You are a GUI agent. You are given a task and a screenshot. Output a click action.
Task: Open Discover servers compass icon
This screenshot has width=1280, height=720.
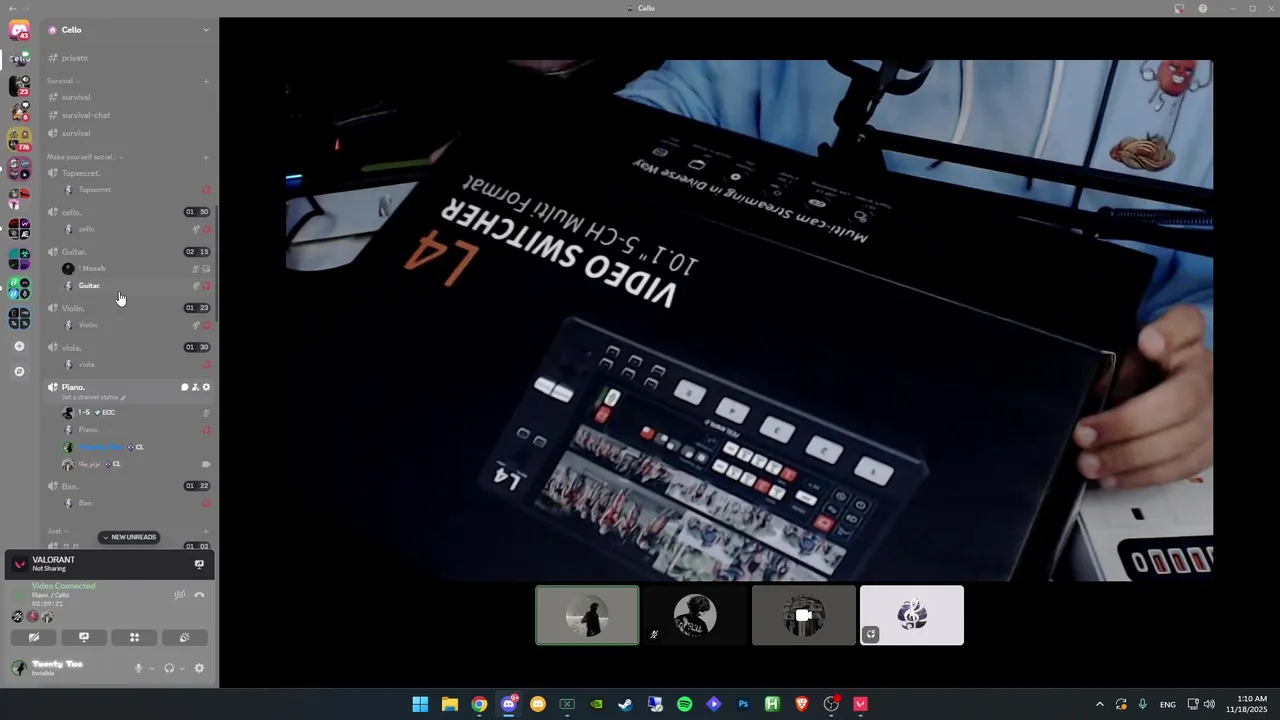[x=19, y=371]
